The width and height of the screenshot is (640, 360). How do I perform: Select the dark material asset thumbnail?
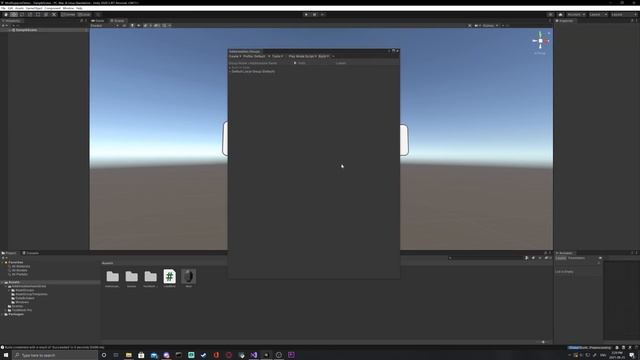pyautogui.click(x=189, y=277)
